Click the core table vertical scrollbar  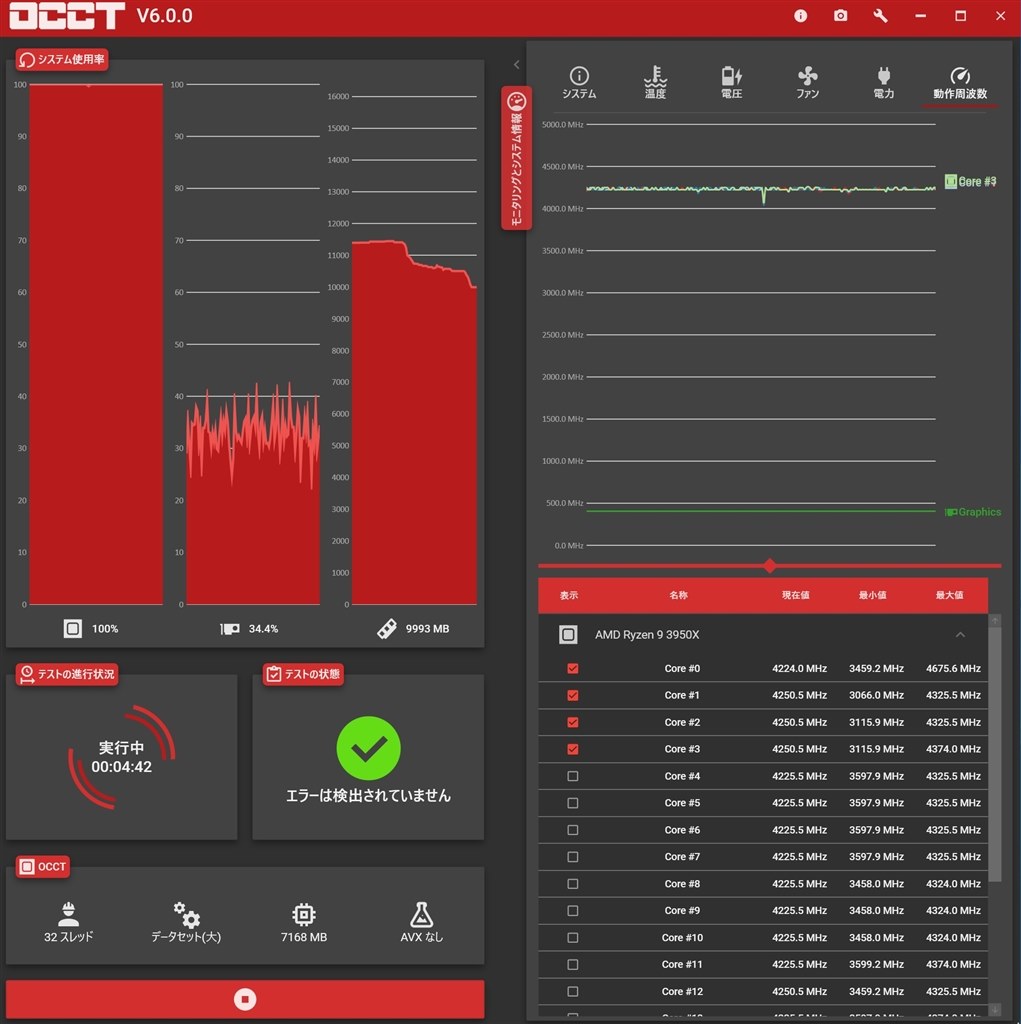994,755
